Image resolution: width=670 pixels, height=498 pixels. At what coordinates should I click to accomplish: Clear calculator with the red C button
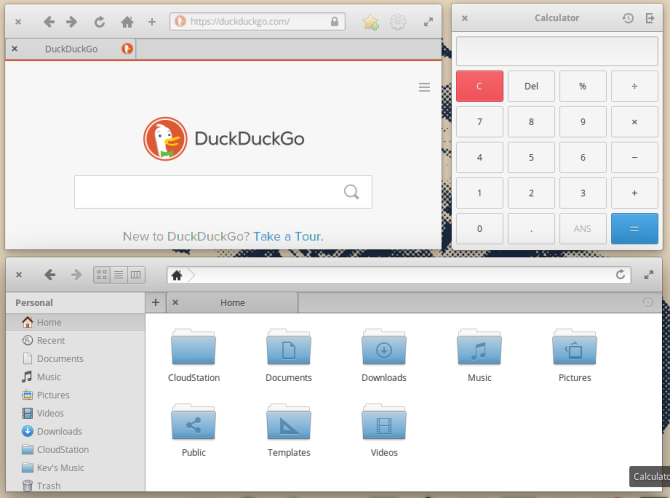click(479, 86)
